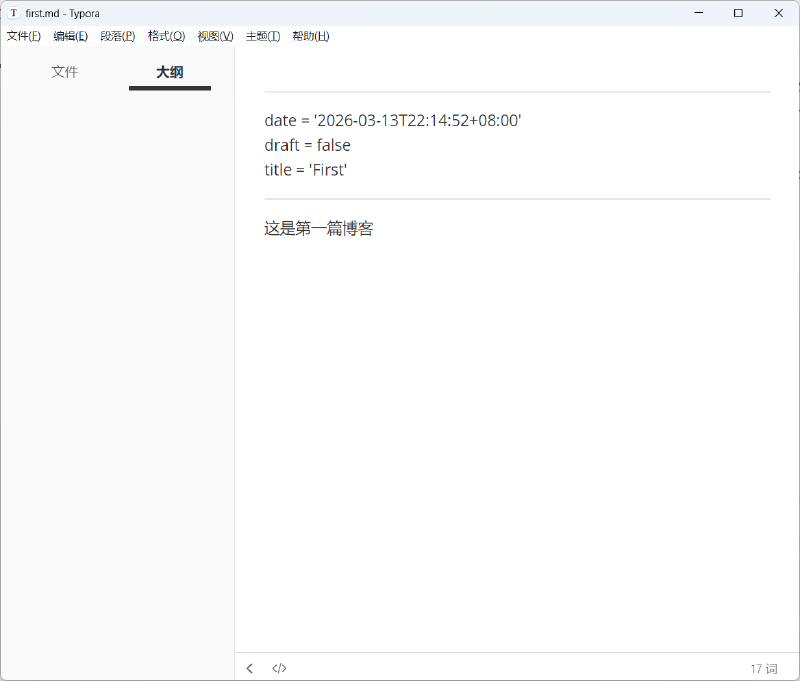This screenshot has height=681, width=800.
Task: Click the Typora app icon in title bar
Action: (x=13, y=13)
